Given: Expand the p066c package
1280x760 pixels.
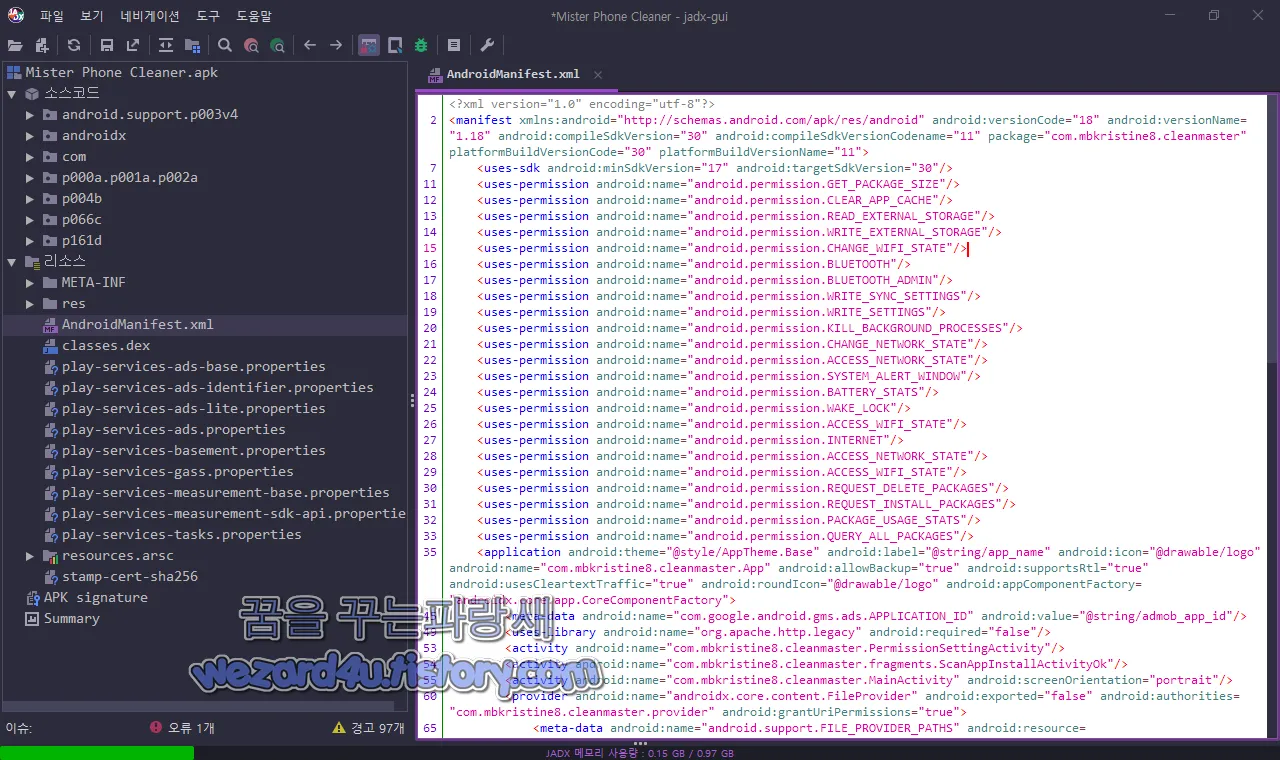Looking at the screenshot, I should [x=30, y=220].
